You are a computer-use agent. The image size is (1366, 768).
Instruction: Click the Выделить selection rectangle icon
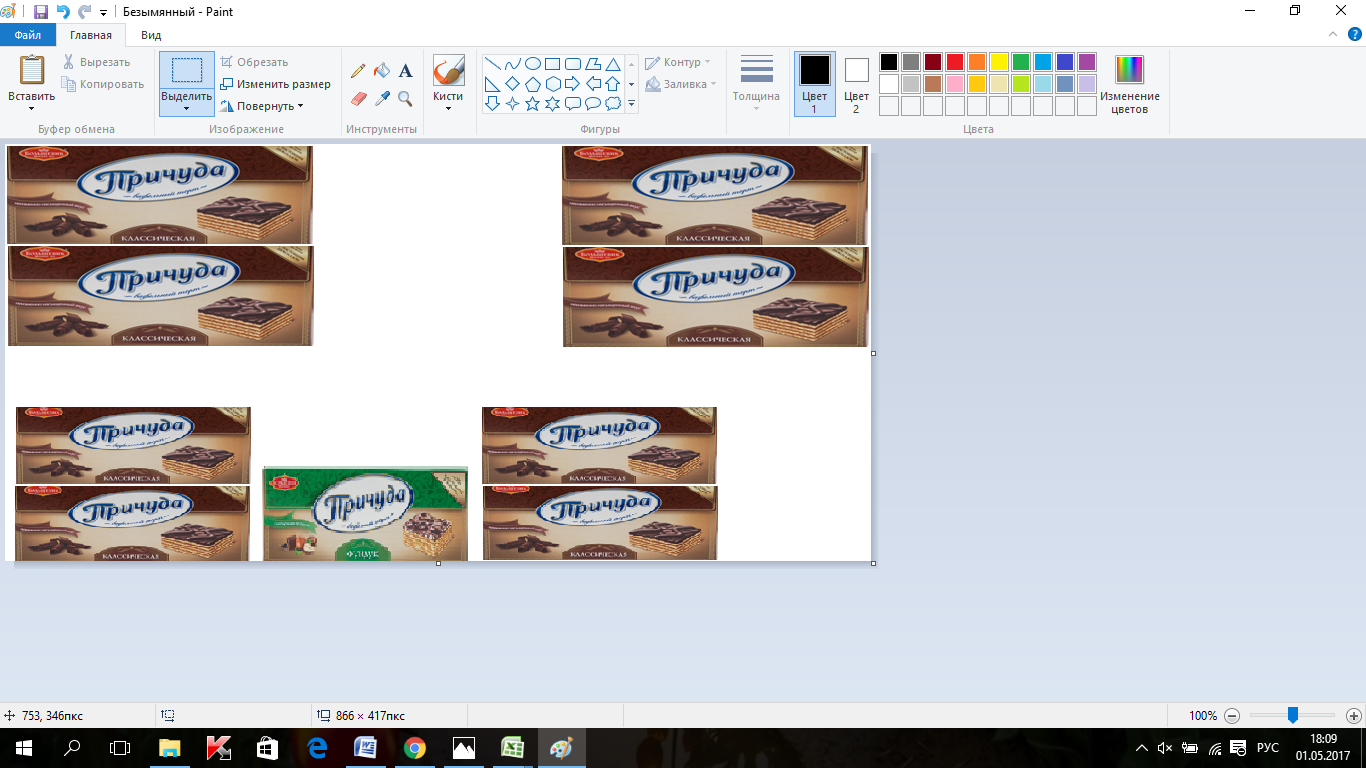(187, 71)
